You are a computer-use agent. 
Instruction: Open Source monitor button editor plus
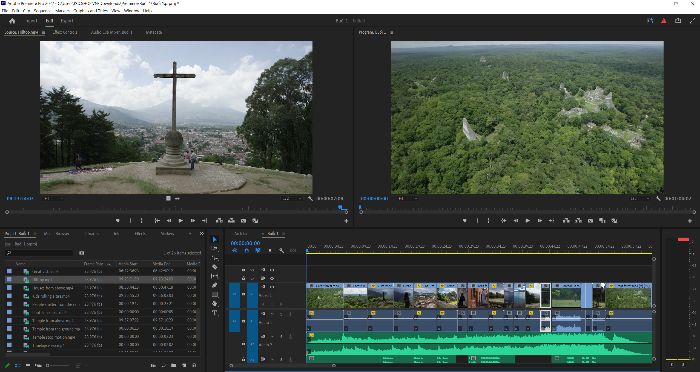point(346,221)
